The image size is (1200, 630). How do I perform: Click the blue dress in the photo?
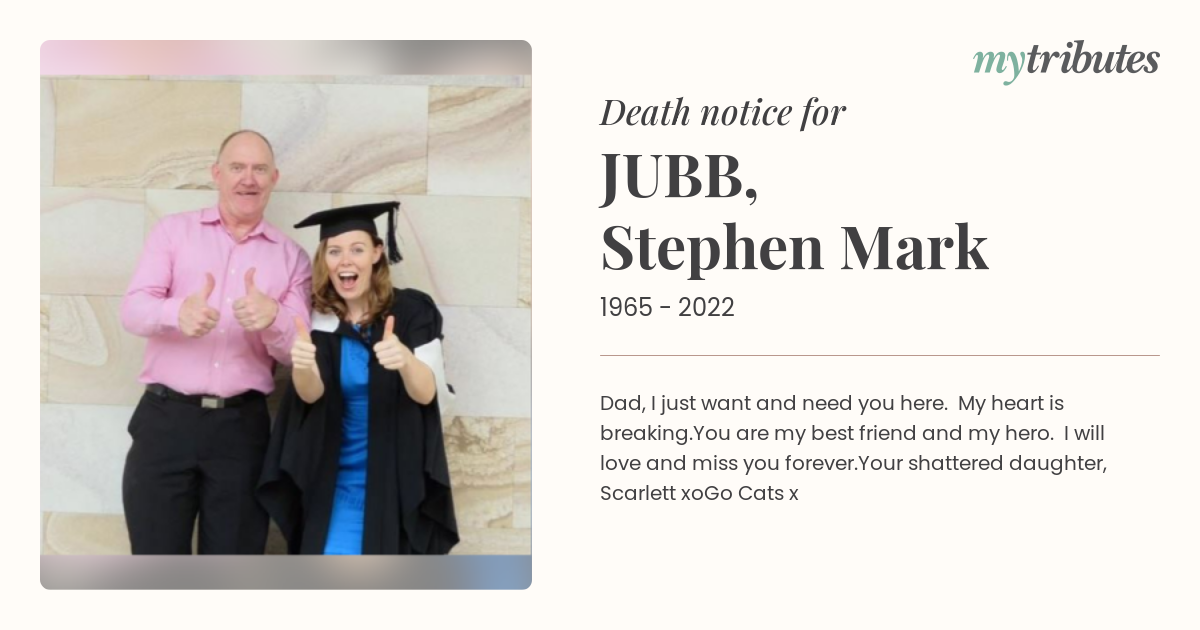(352, 440)
